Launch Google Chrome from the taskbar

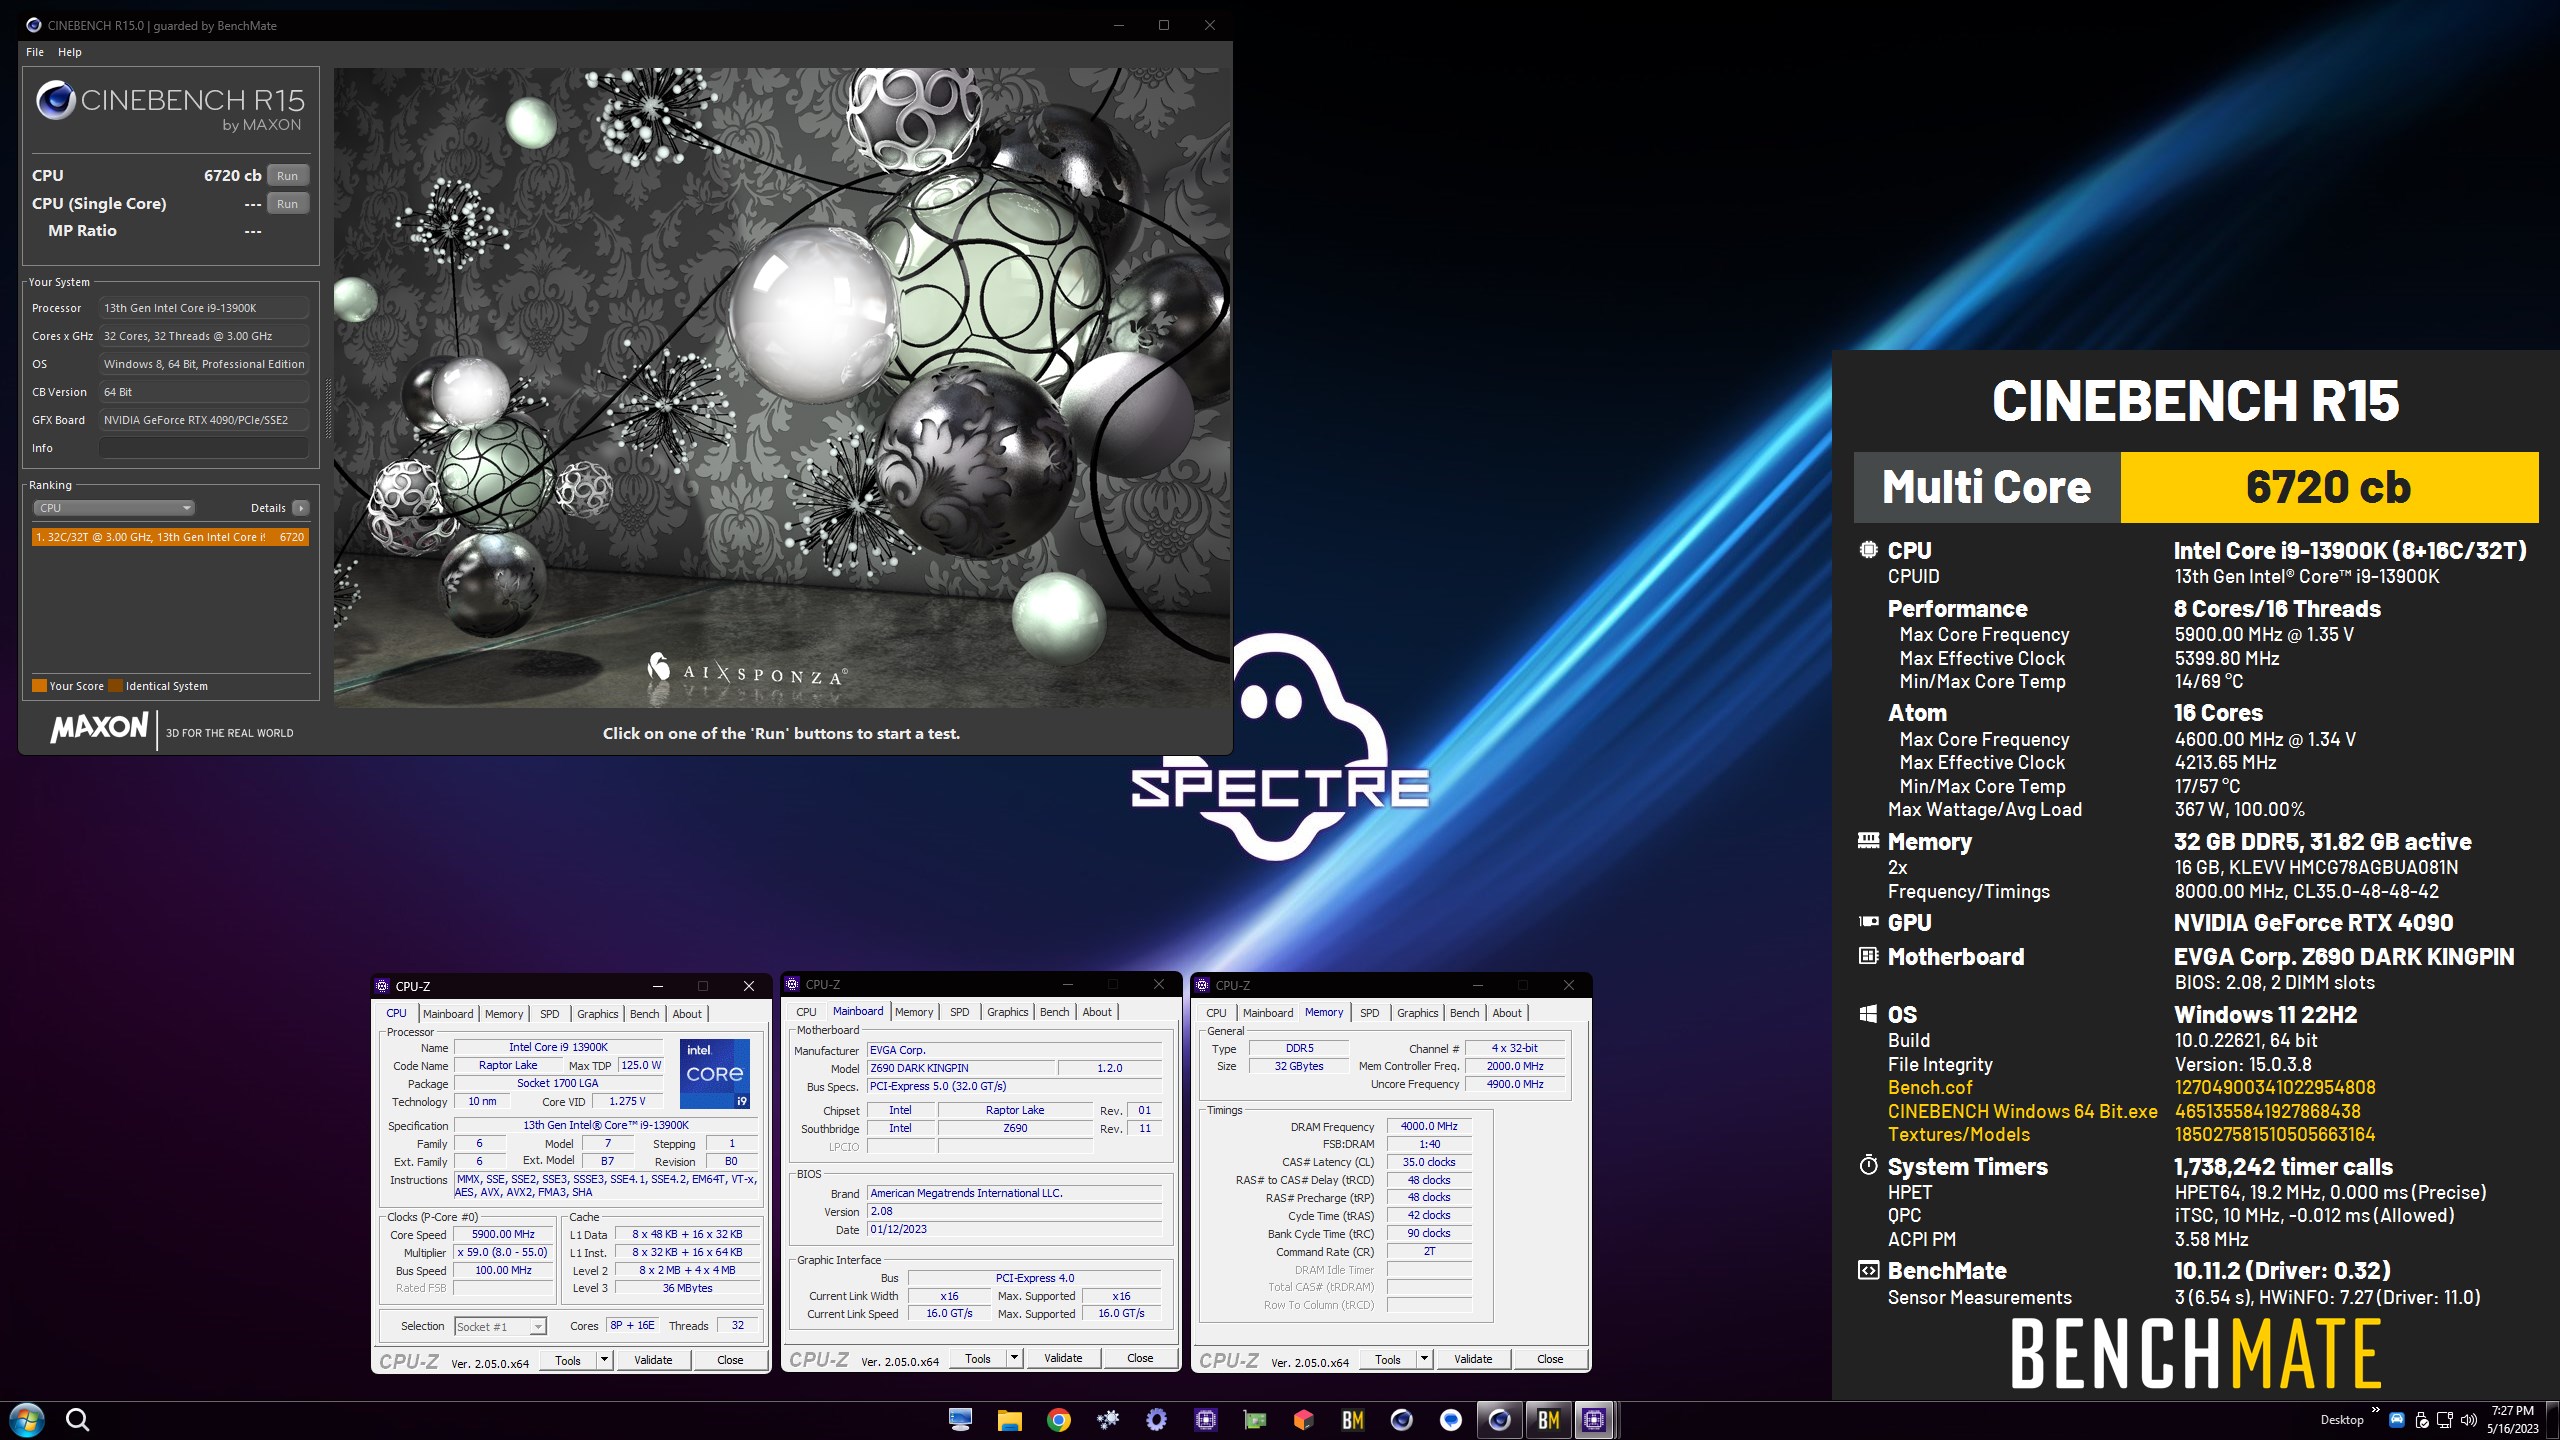click(1058, 1420)
